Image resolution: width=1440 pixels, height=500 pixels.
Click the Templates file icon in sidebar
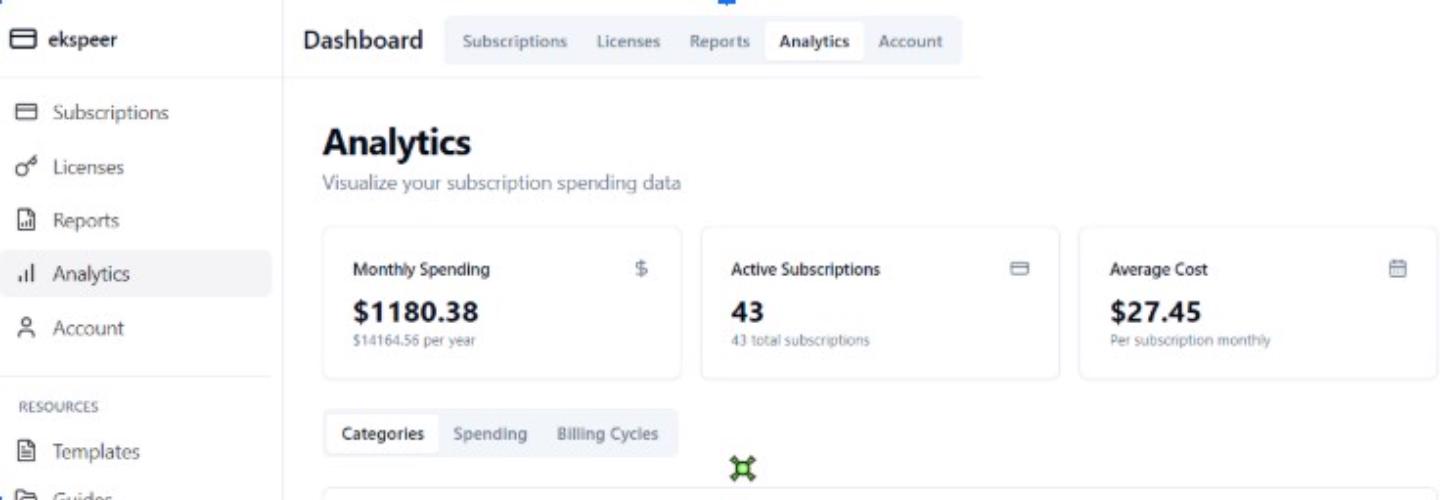click(26, 452)
